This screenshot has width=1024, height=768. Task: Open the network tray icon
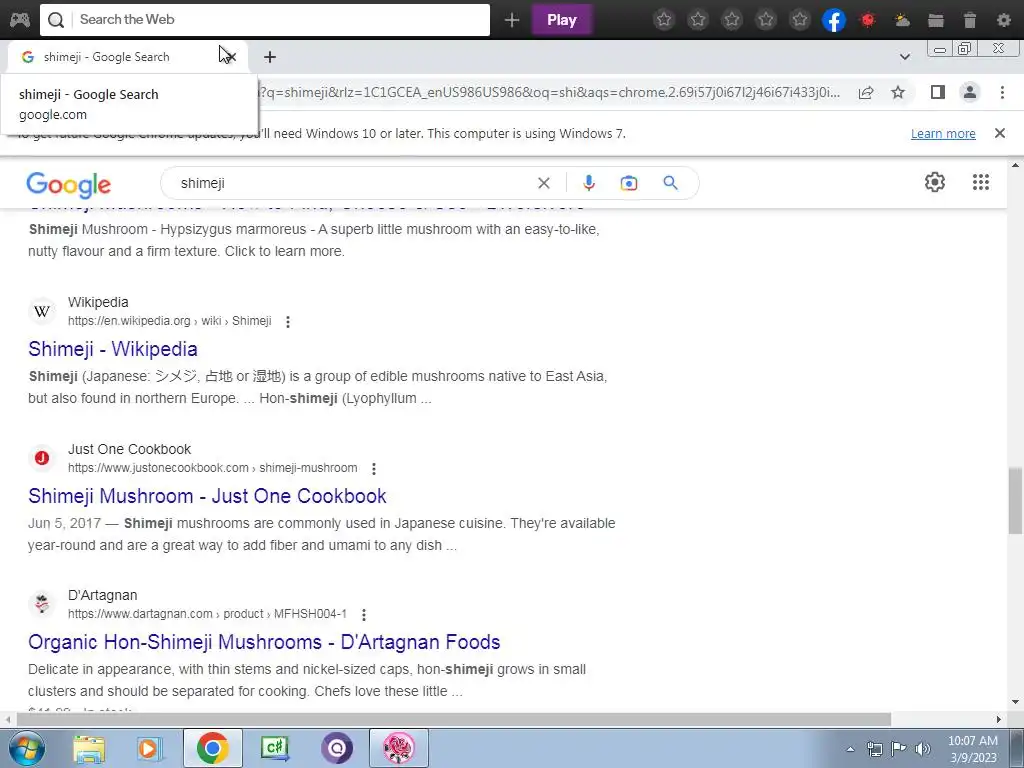(x=874, y=749)
